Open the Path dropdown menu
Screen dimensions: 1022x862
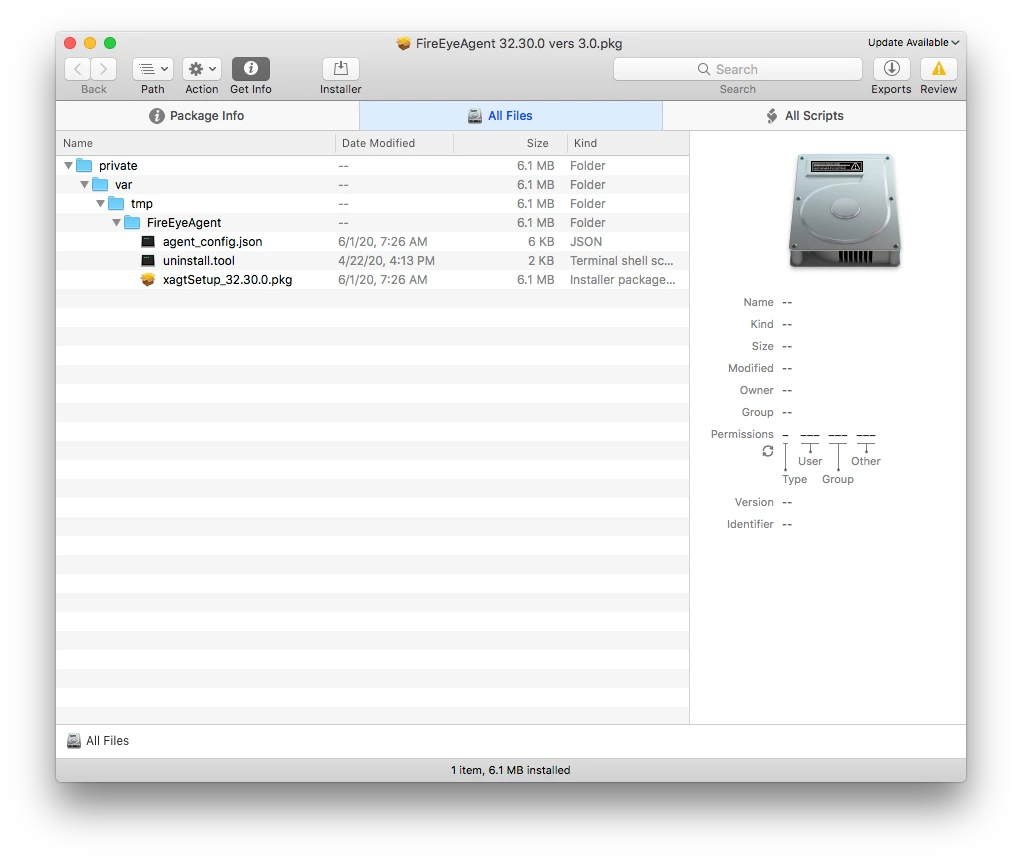point(153,69)
